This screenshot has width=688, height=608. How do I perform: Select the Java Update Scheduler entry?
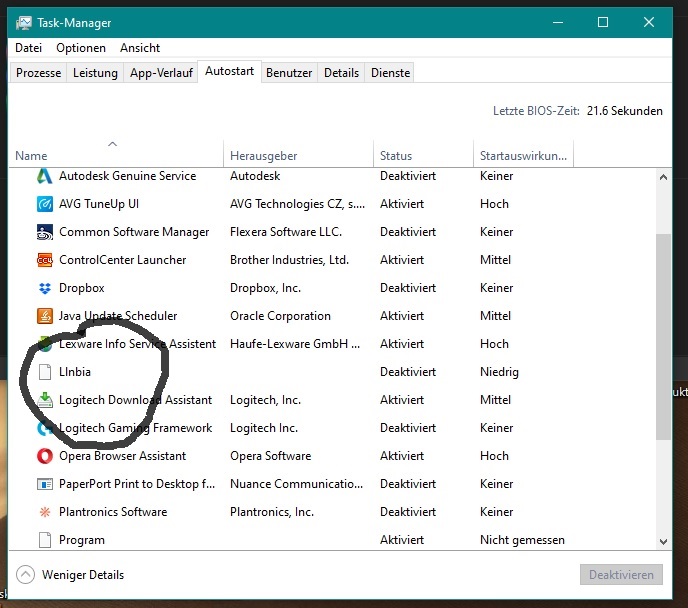(118, 316)
